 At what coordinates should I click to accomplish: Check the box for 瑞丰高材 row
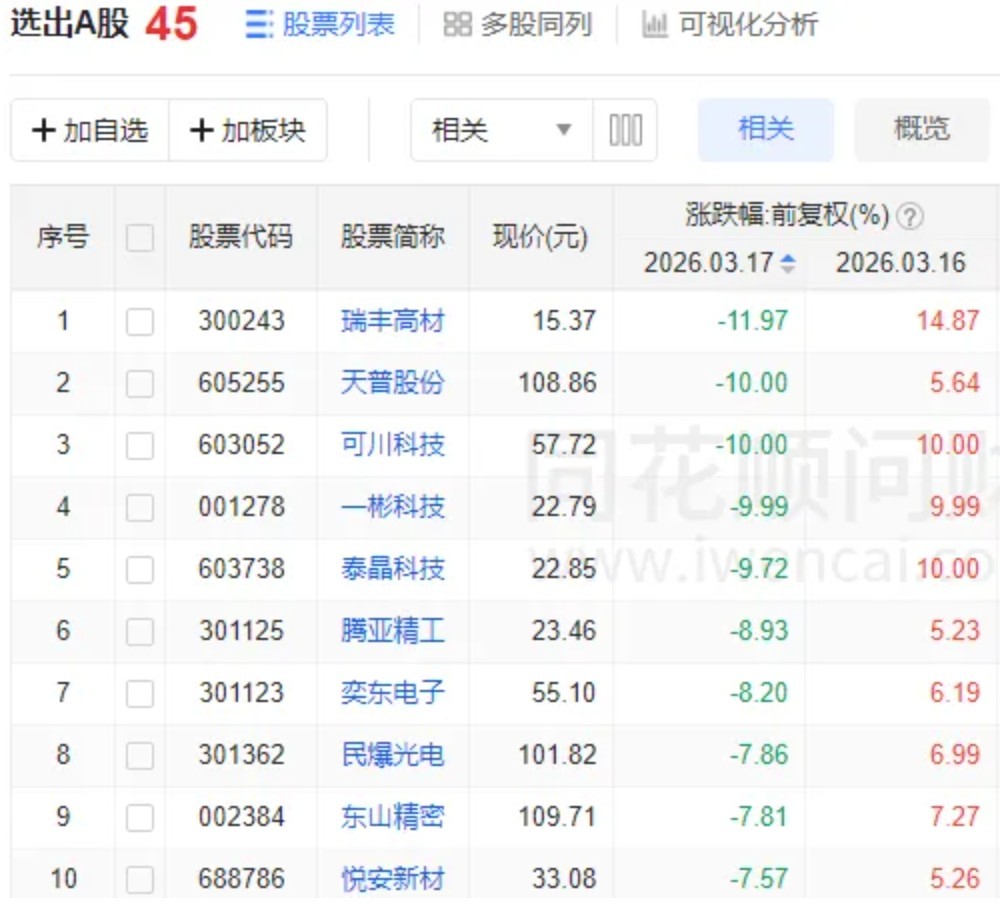tap(140, 322)
